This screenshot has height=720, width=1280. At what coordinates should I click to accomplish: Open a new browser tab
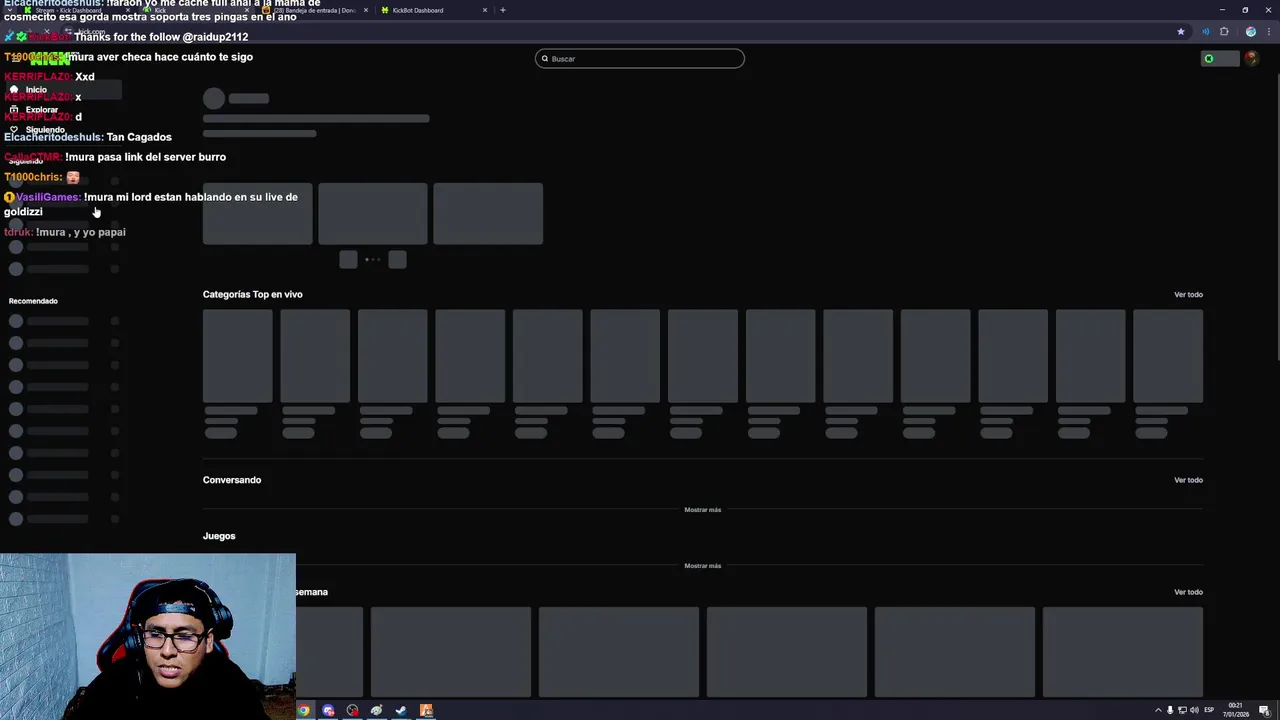point(503,10)
